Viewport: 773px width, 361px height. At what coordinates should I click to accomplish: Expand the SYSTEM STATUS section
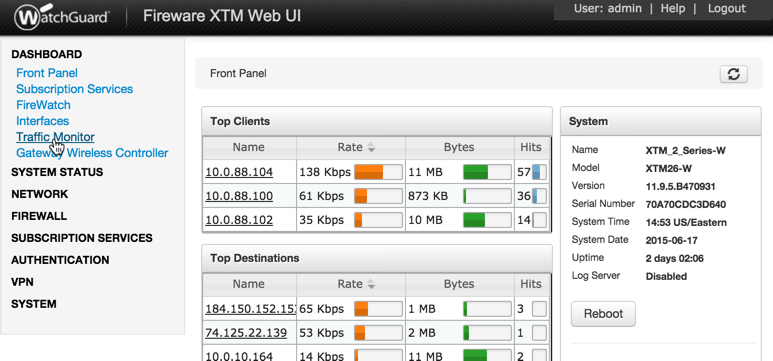(x=57, y=172)
